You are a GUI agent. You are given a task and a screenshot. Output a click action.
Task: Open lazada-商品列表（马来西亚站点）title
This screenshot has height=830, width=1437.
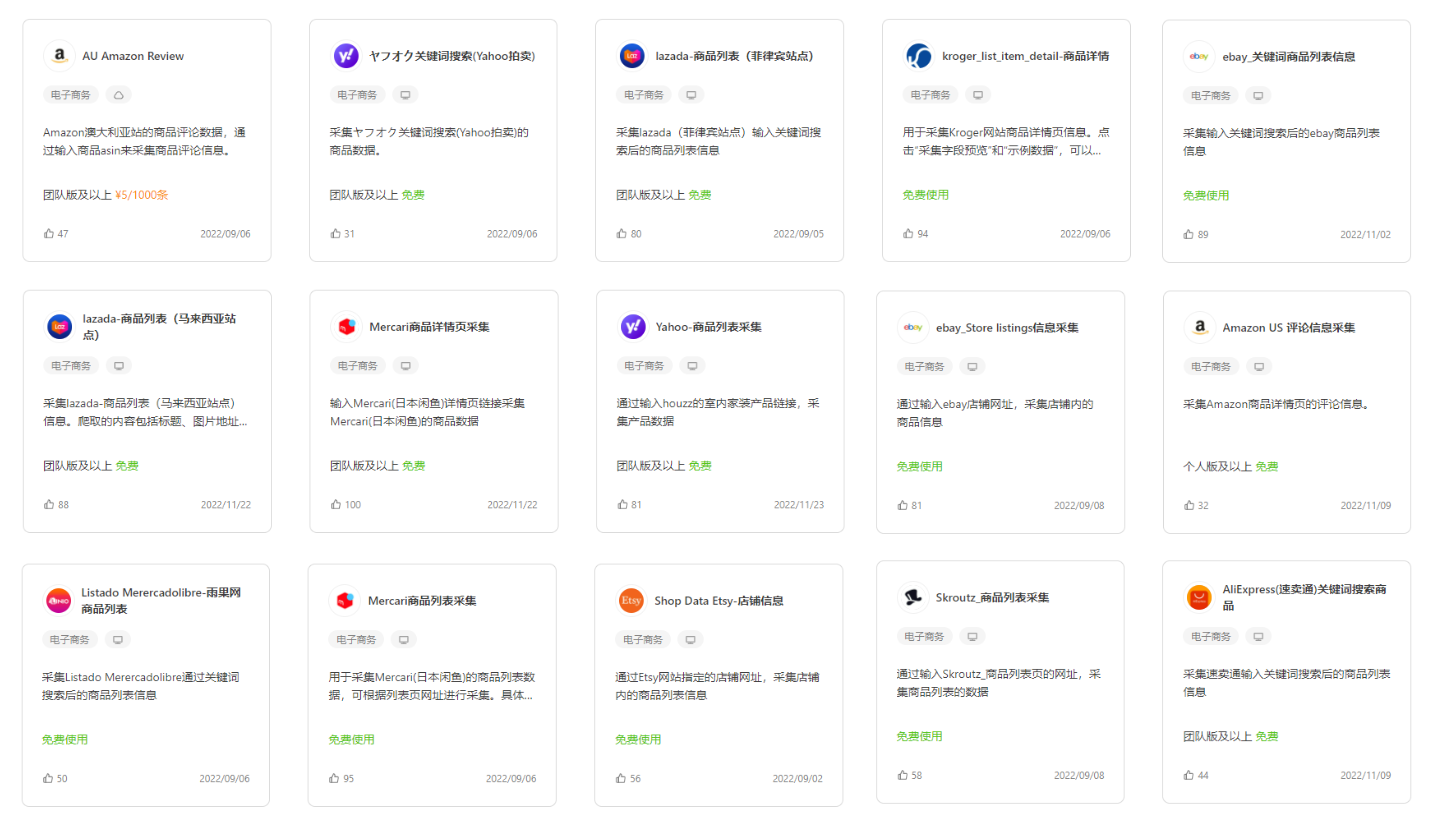click(160, 327)
